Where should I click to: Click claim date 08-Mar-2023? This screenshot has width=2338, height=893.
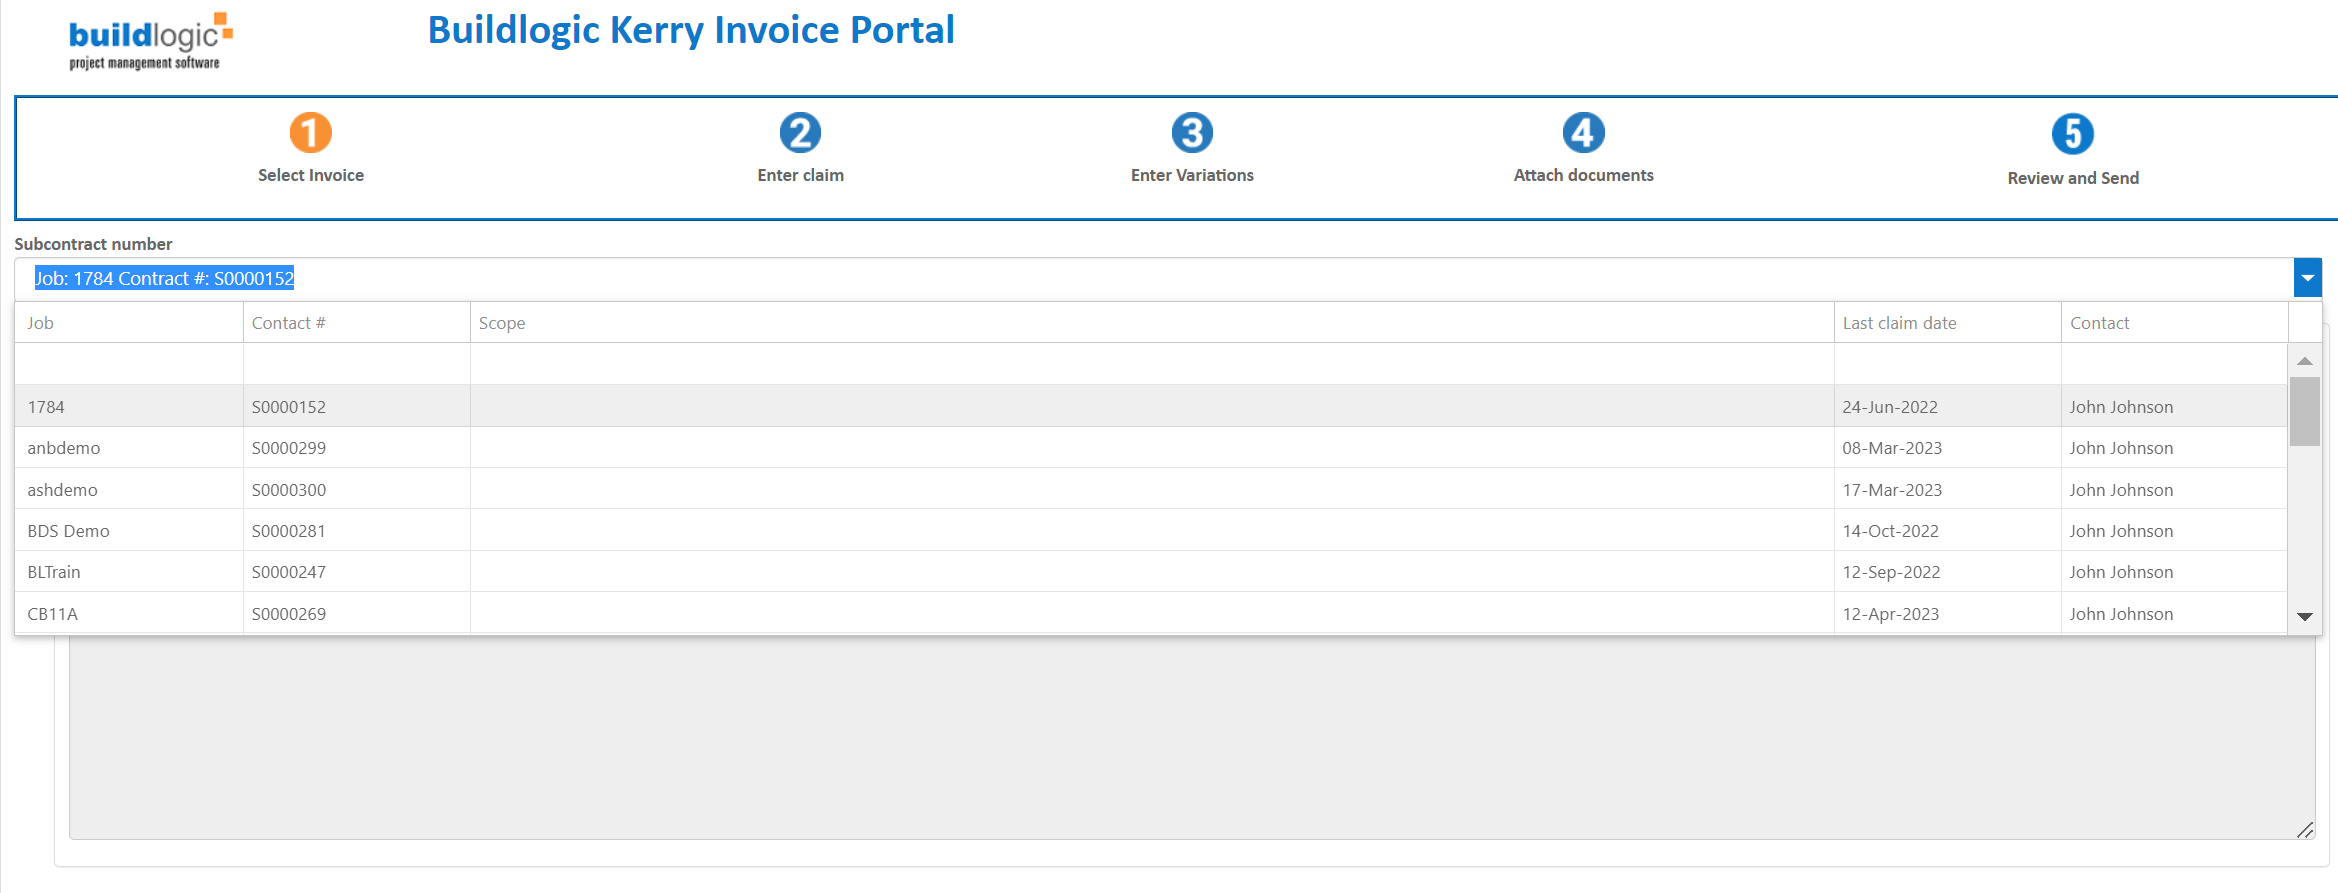click(1892, 448)
